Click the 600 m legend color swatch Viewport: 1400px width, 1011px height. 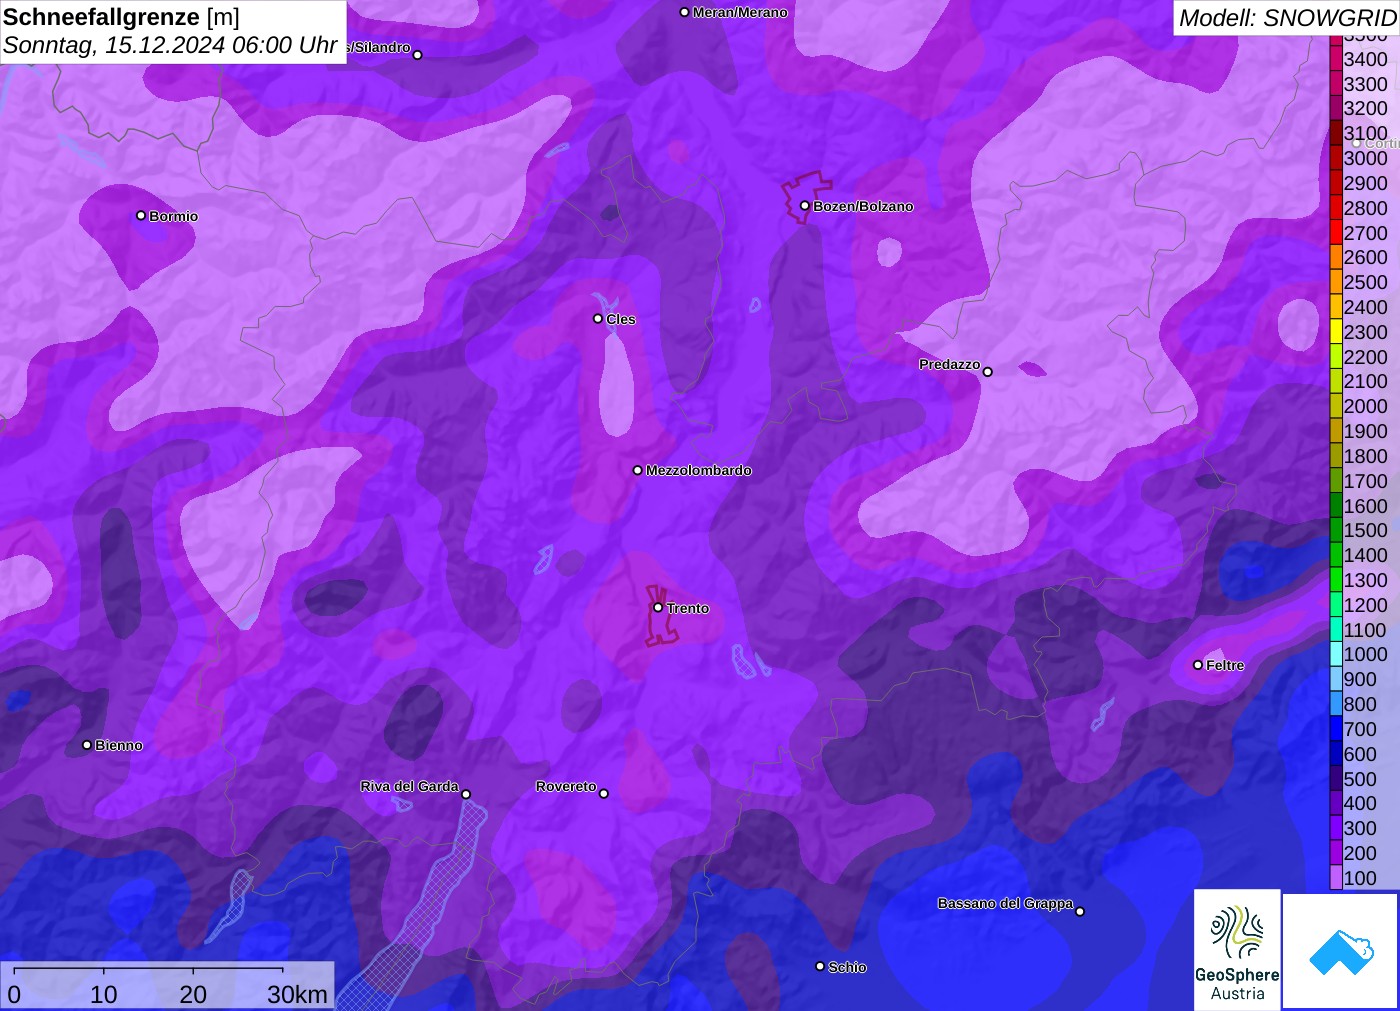(1336, 754)
